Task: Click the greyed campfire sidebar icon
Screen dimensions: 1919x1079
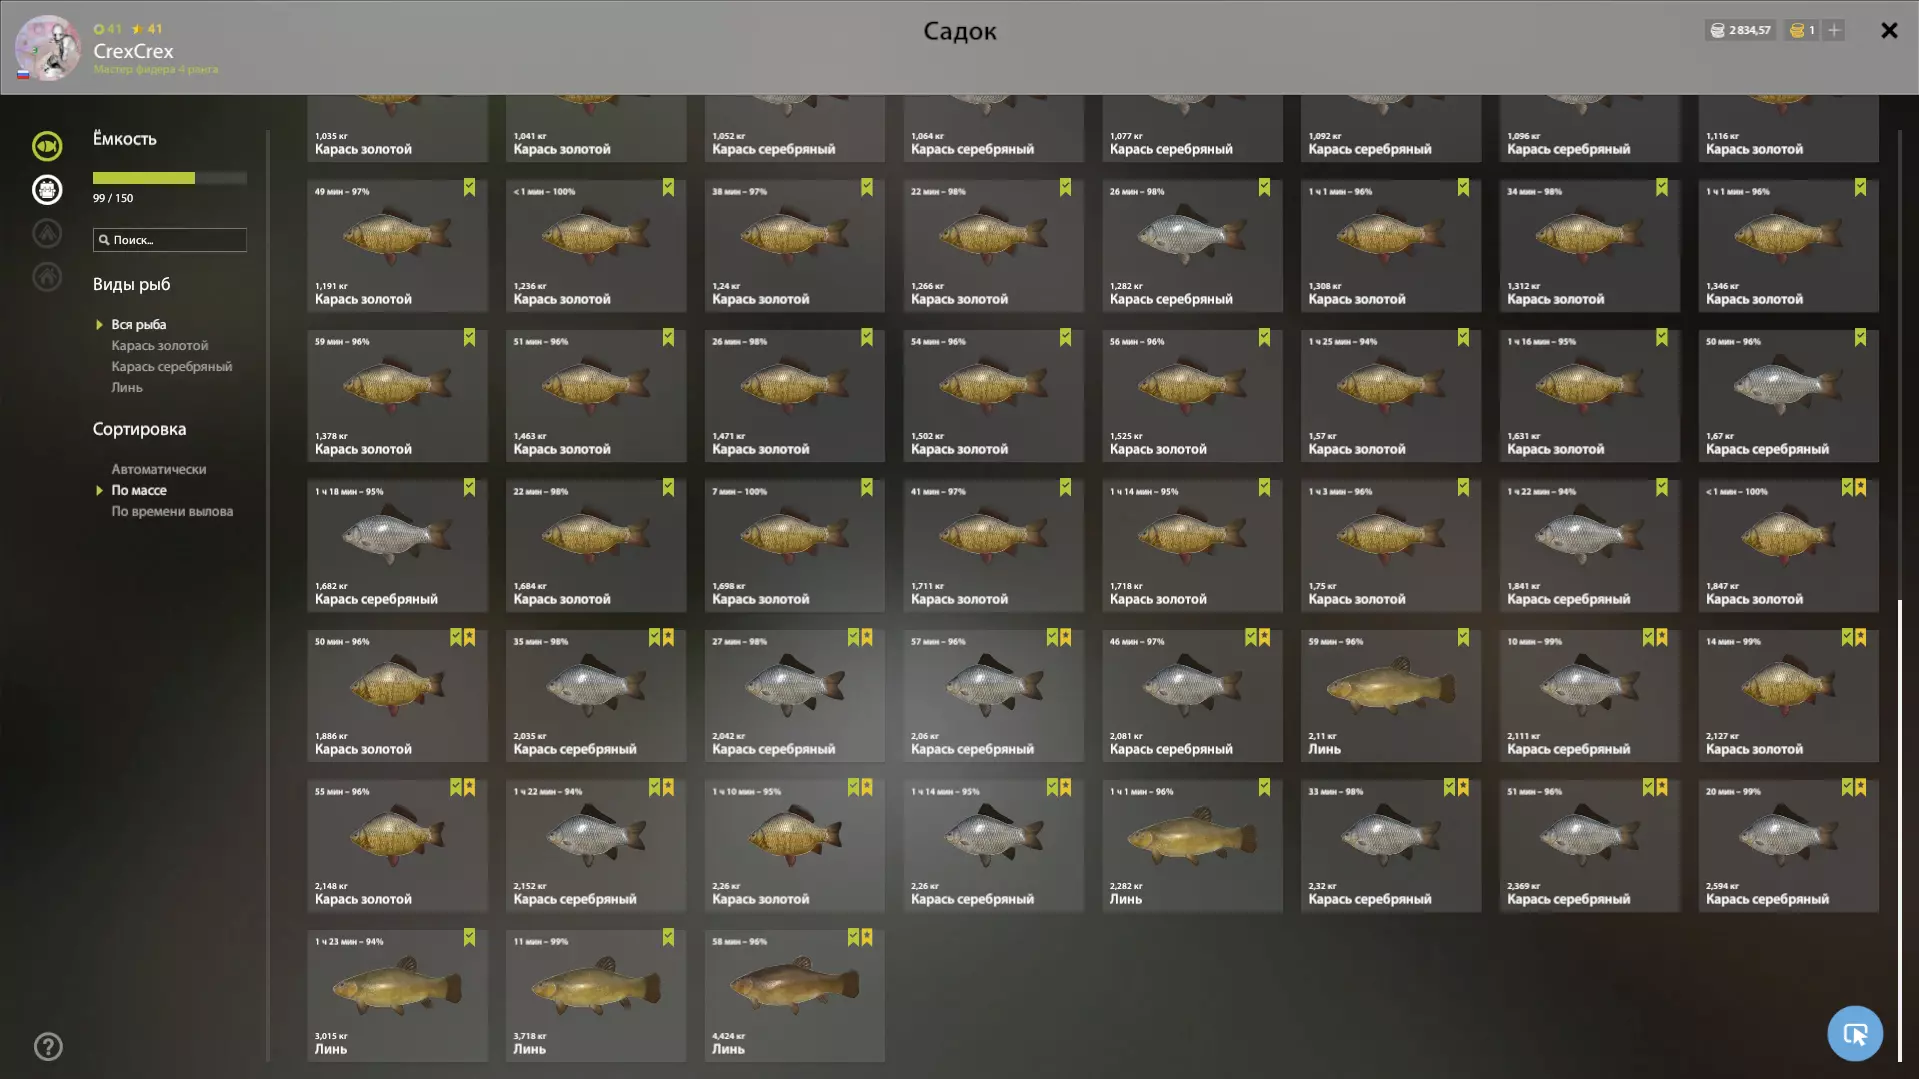Action: click(47, 234)
